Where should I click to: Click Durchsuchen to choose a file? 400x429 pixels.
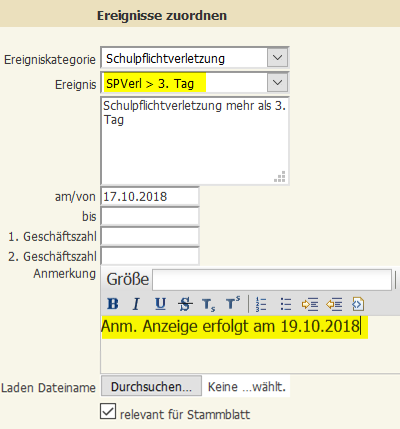(151, 386)
